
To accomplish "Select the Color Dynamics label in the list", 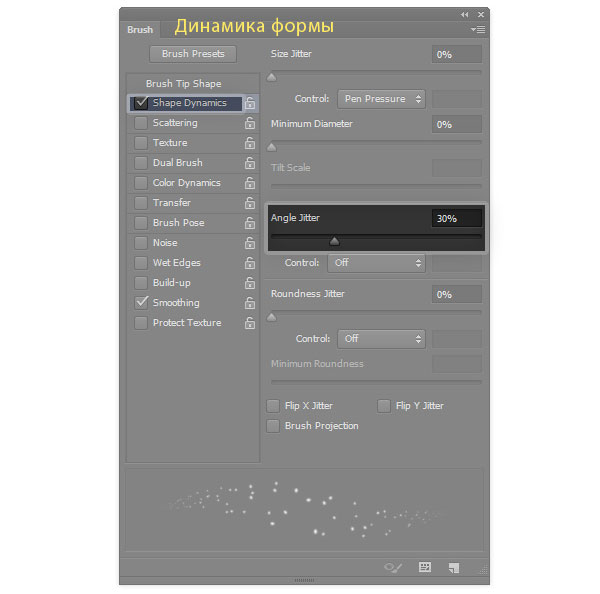I will [x=186, y=183].
